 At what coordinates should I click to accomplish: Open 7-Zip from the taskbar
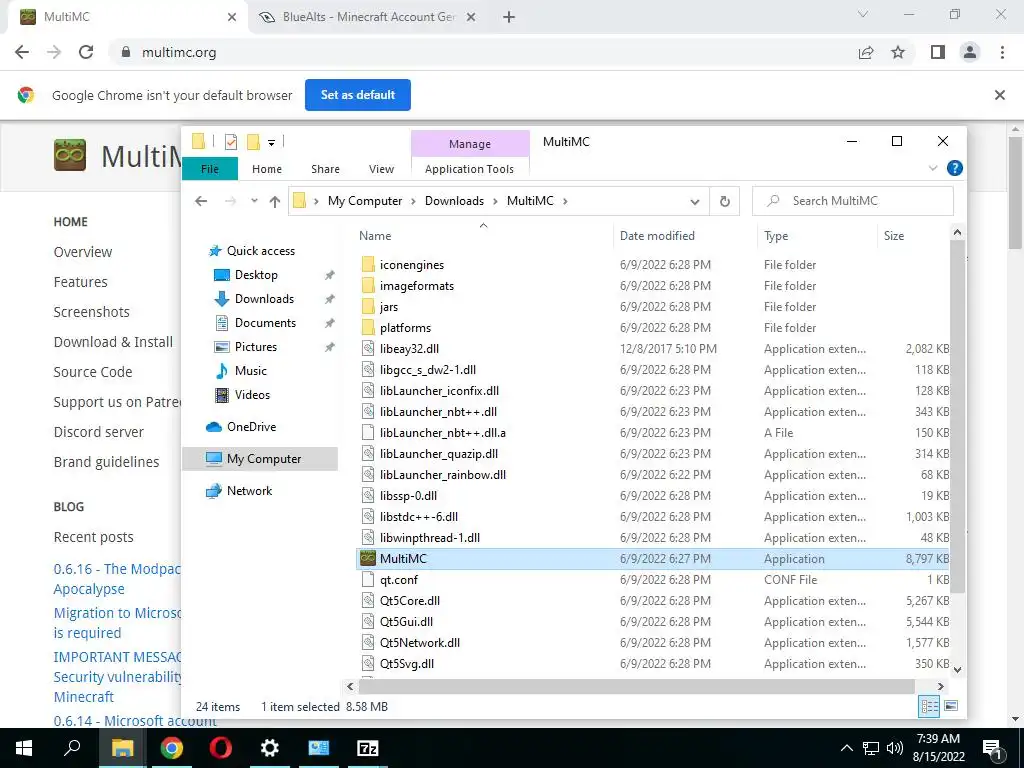coord(368,748)
